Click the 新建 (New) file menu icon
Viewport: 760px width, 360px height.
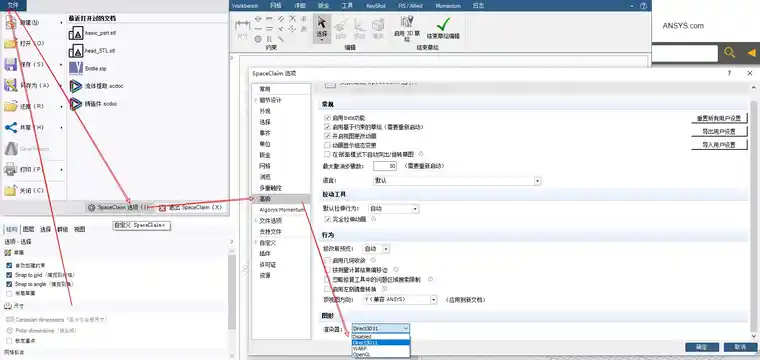point(11,23)
